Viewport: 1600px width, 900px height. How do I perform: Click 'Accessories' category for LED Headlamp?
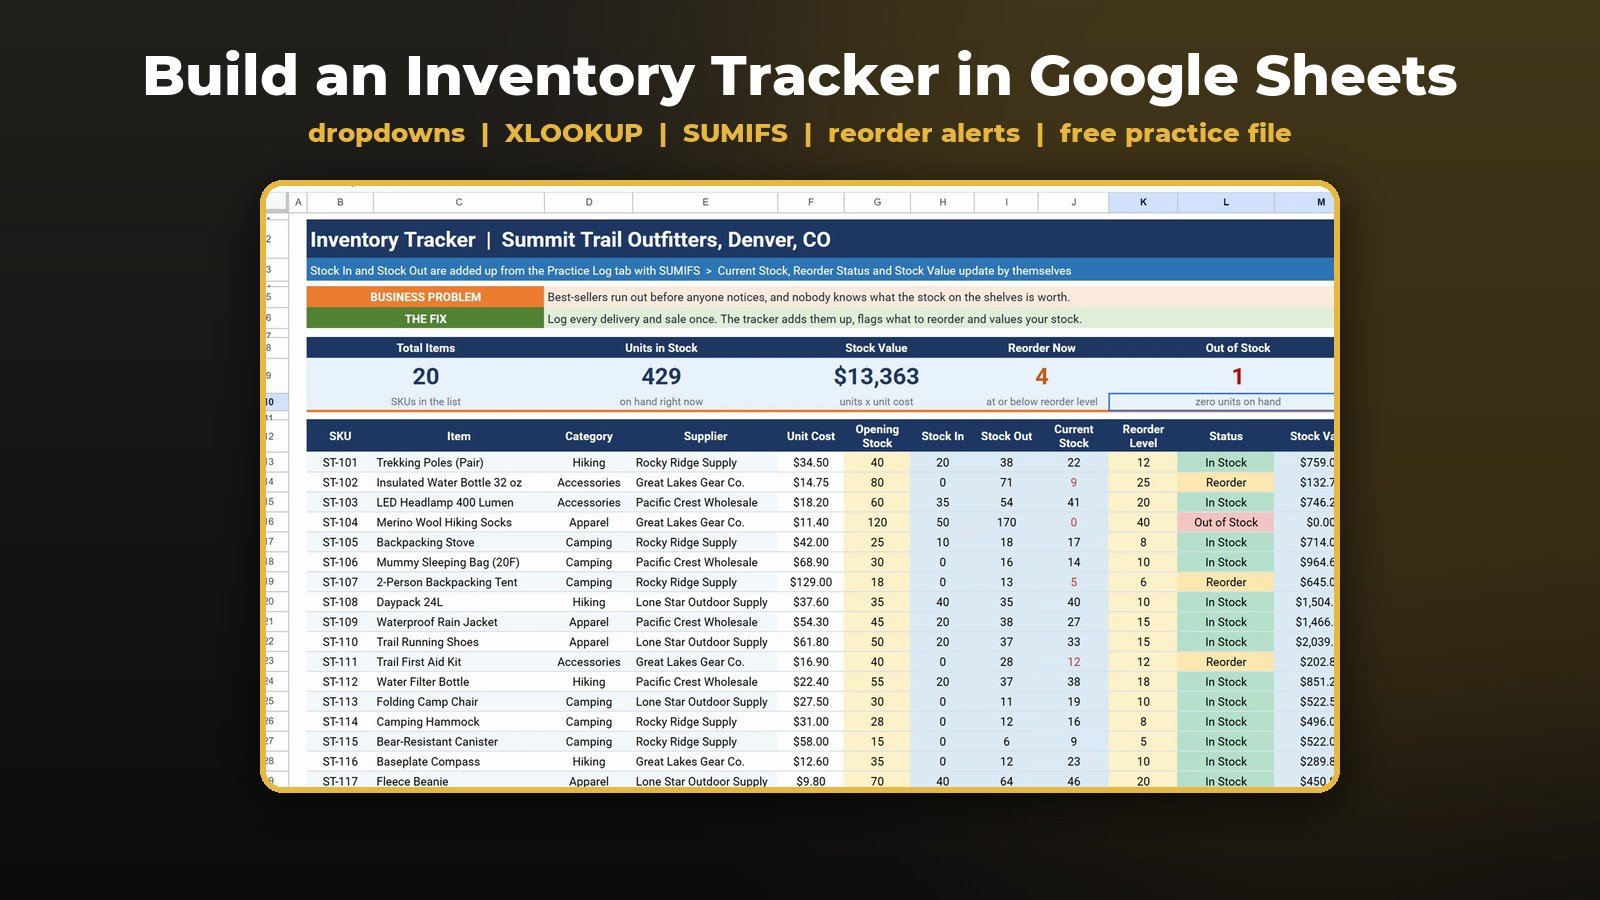589,502
